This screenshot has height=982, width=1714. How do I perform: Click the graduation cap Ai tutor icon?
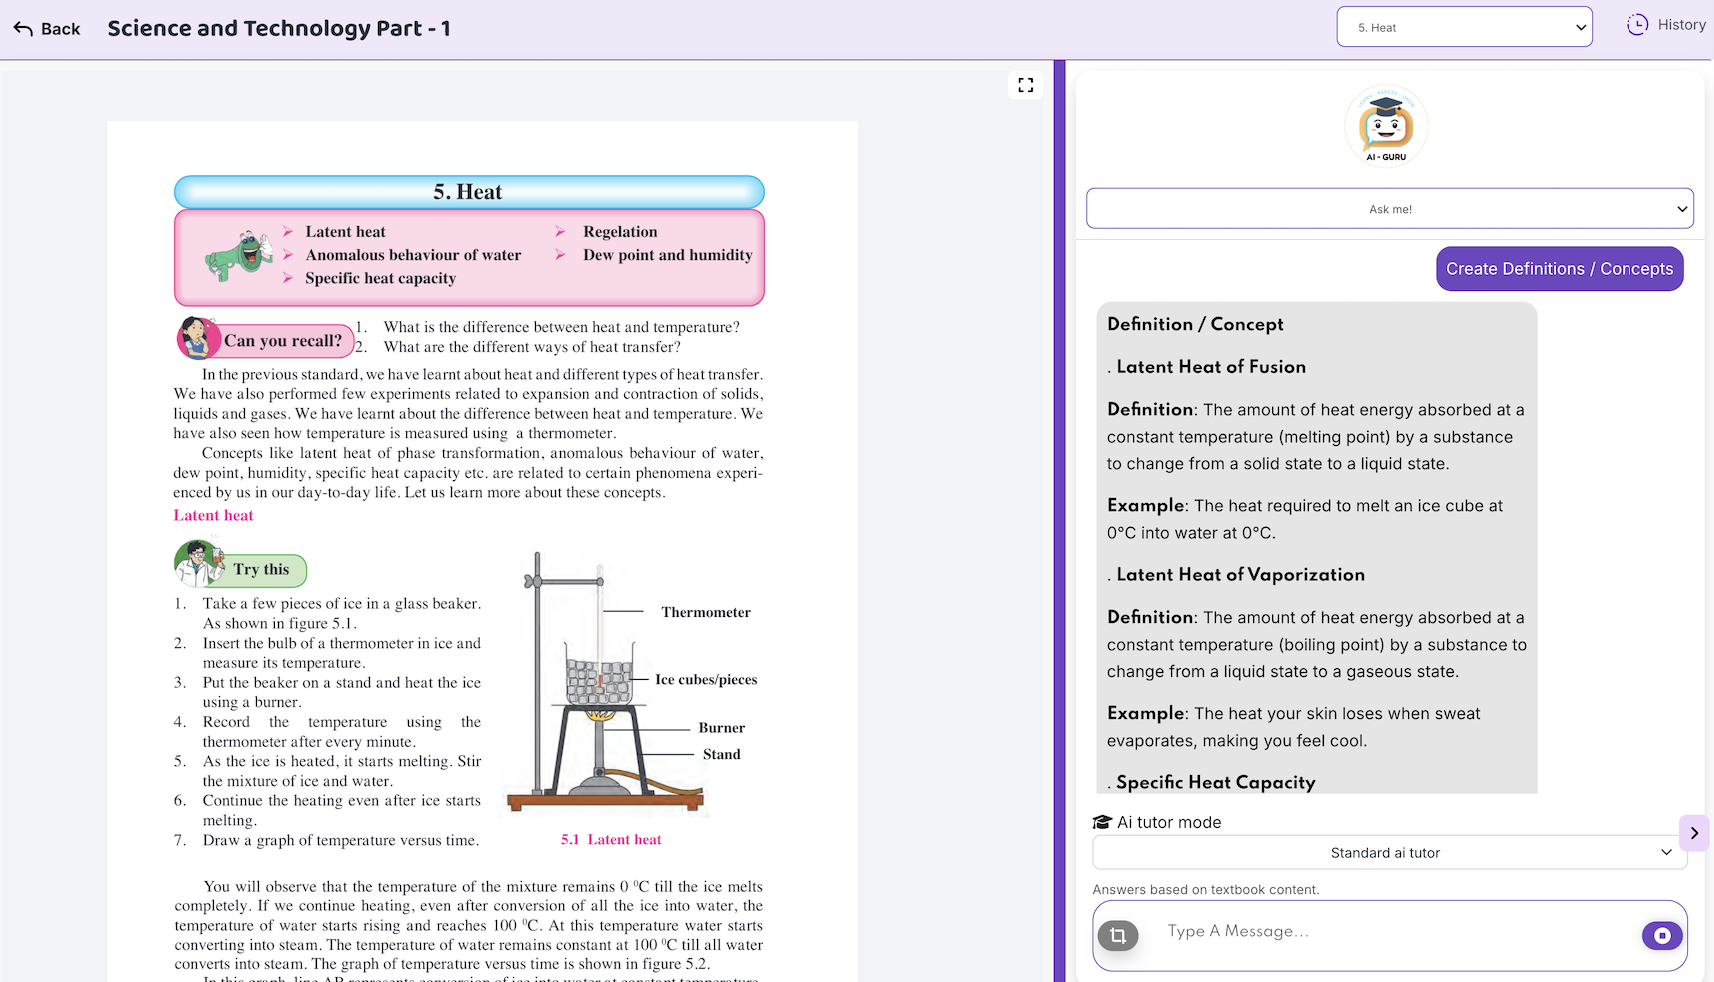click(x=1102, y=822)
